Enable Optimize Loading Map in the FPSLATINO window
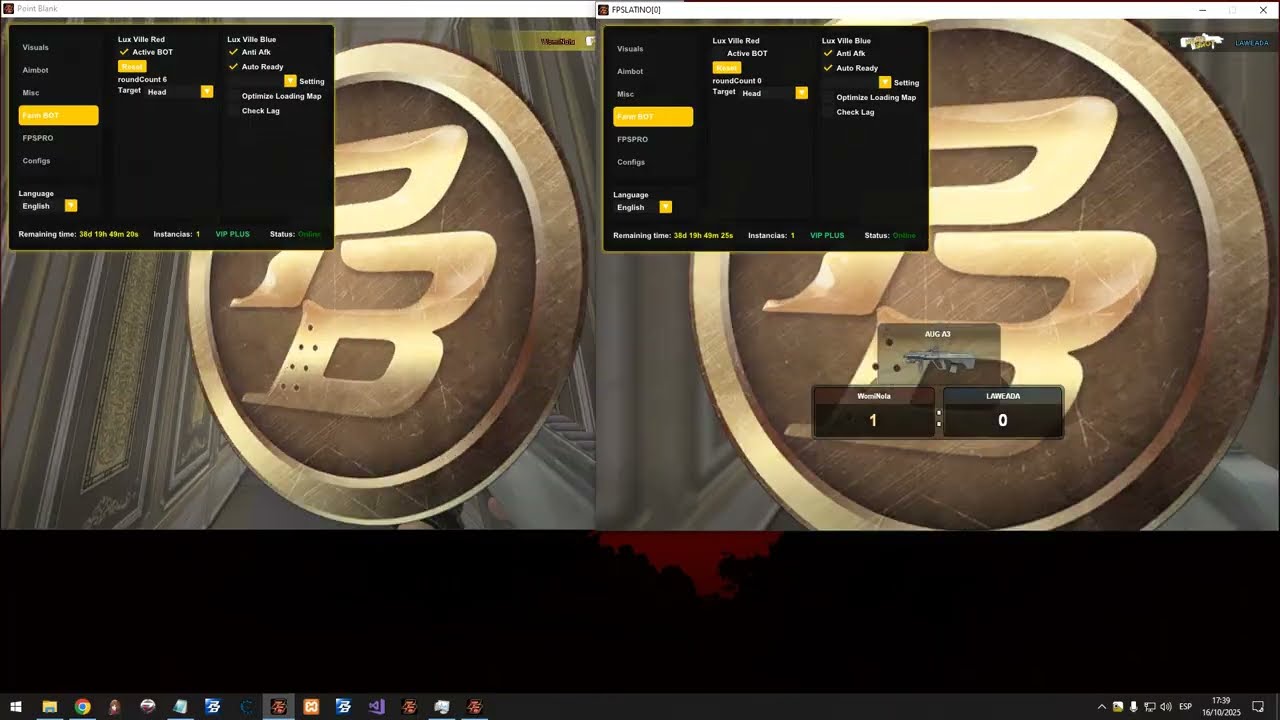 (x=828, y=97)
